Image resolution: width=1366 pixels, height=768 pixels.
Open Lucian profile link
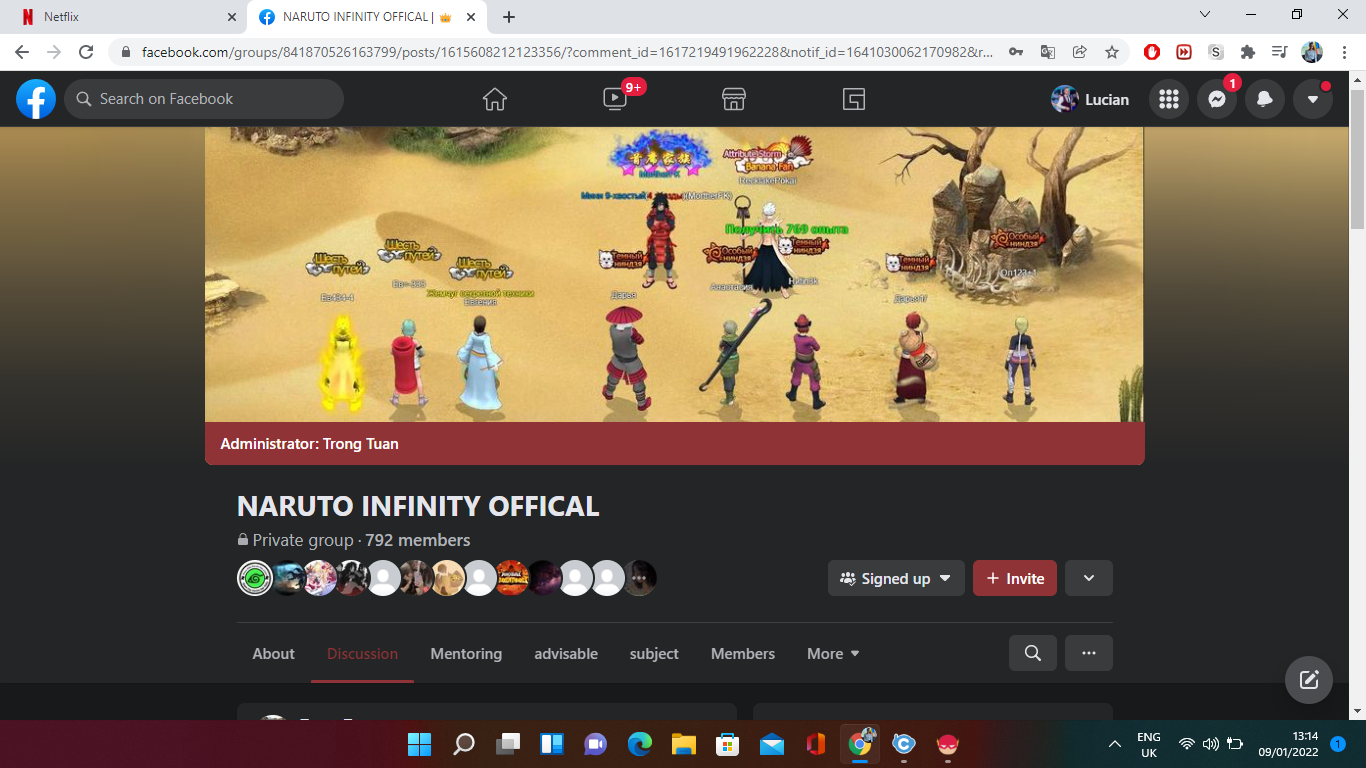(1090, 99)
